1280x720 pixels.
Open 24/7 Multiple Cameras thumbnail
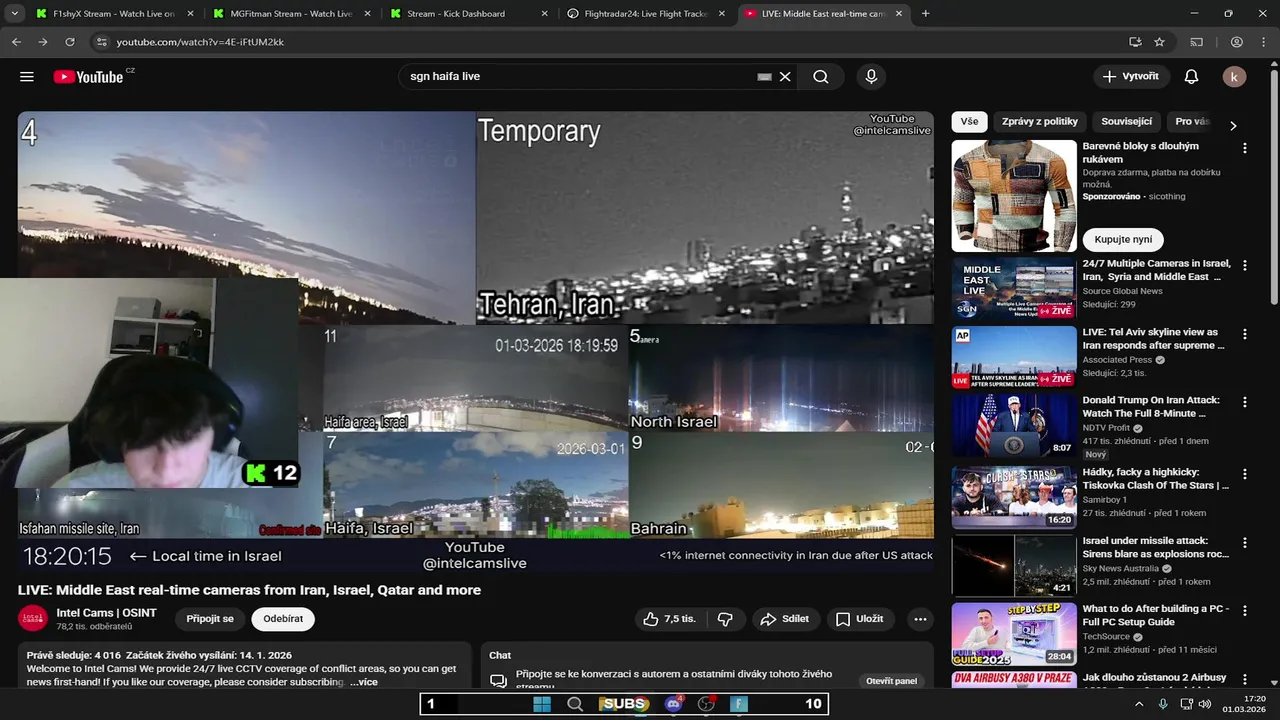coord(1014,289)
